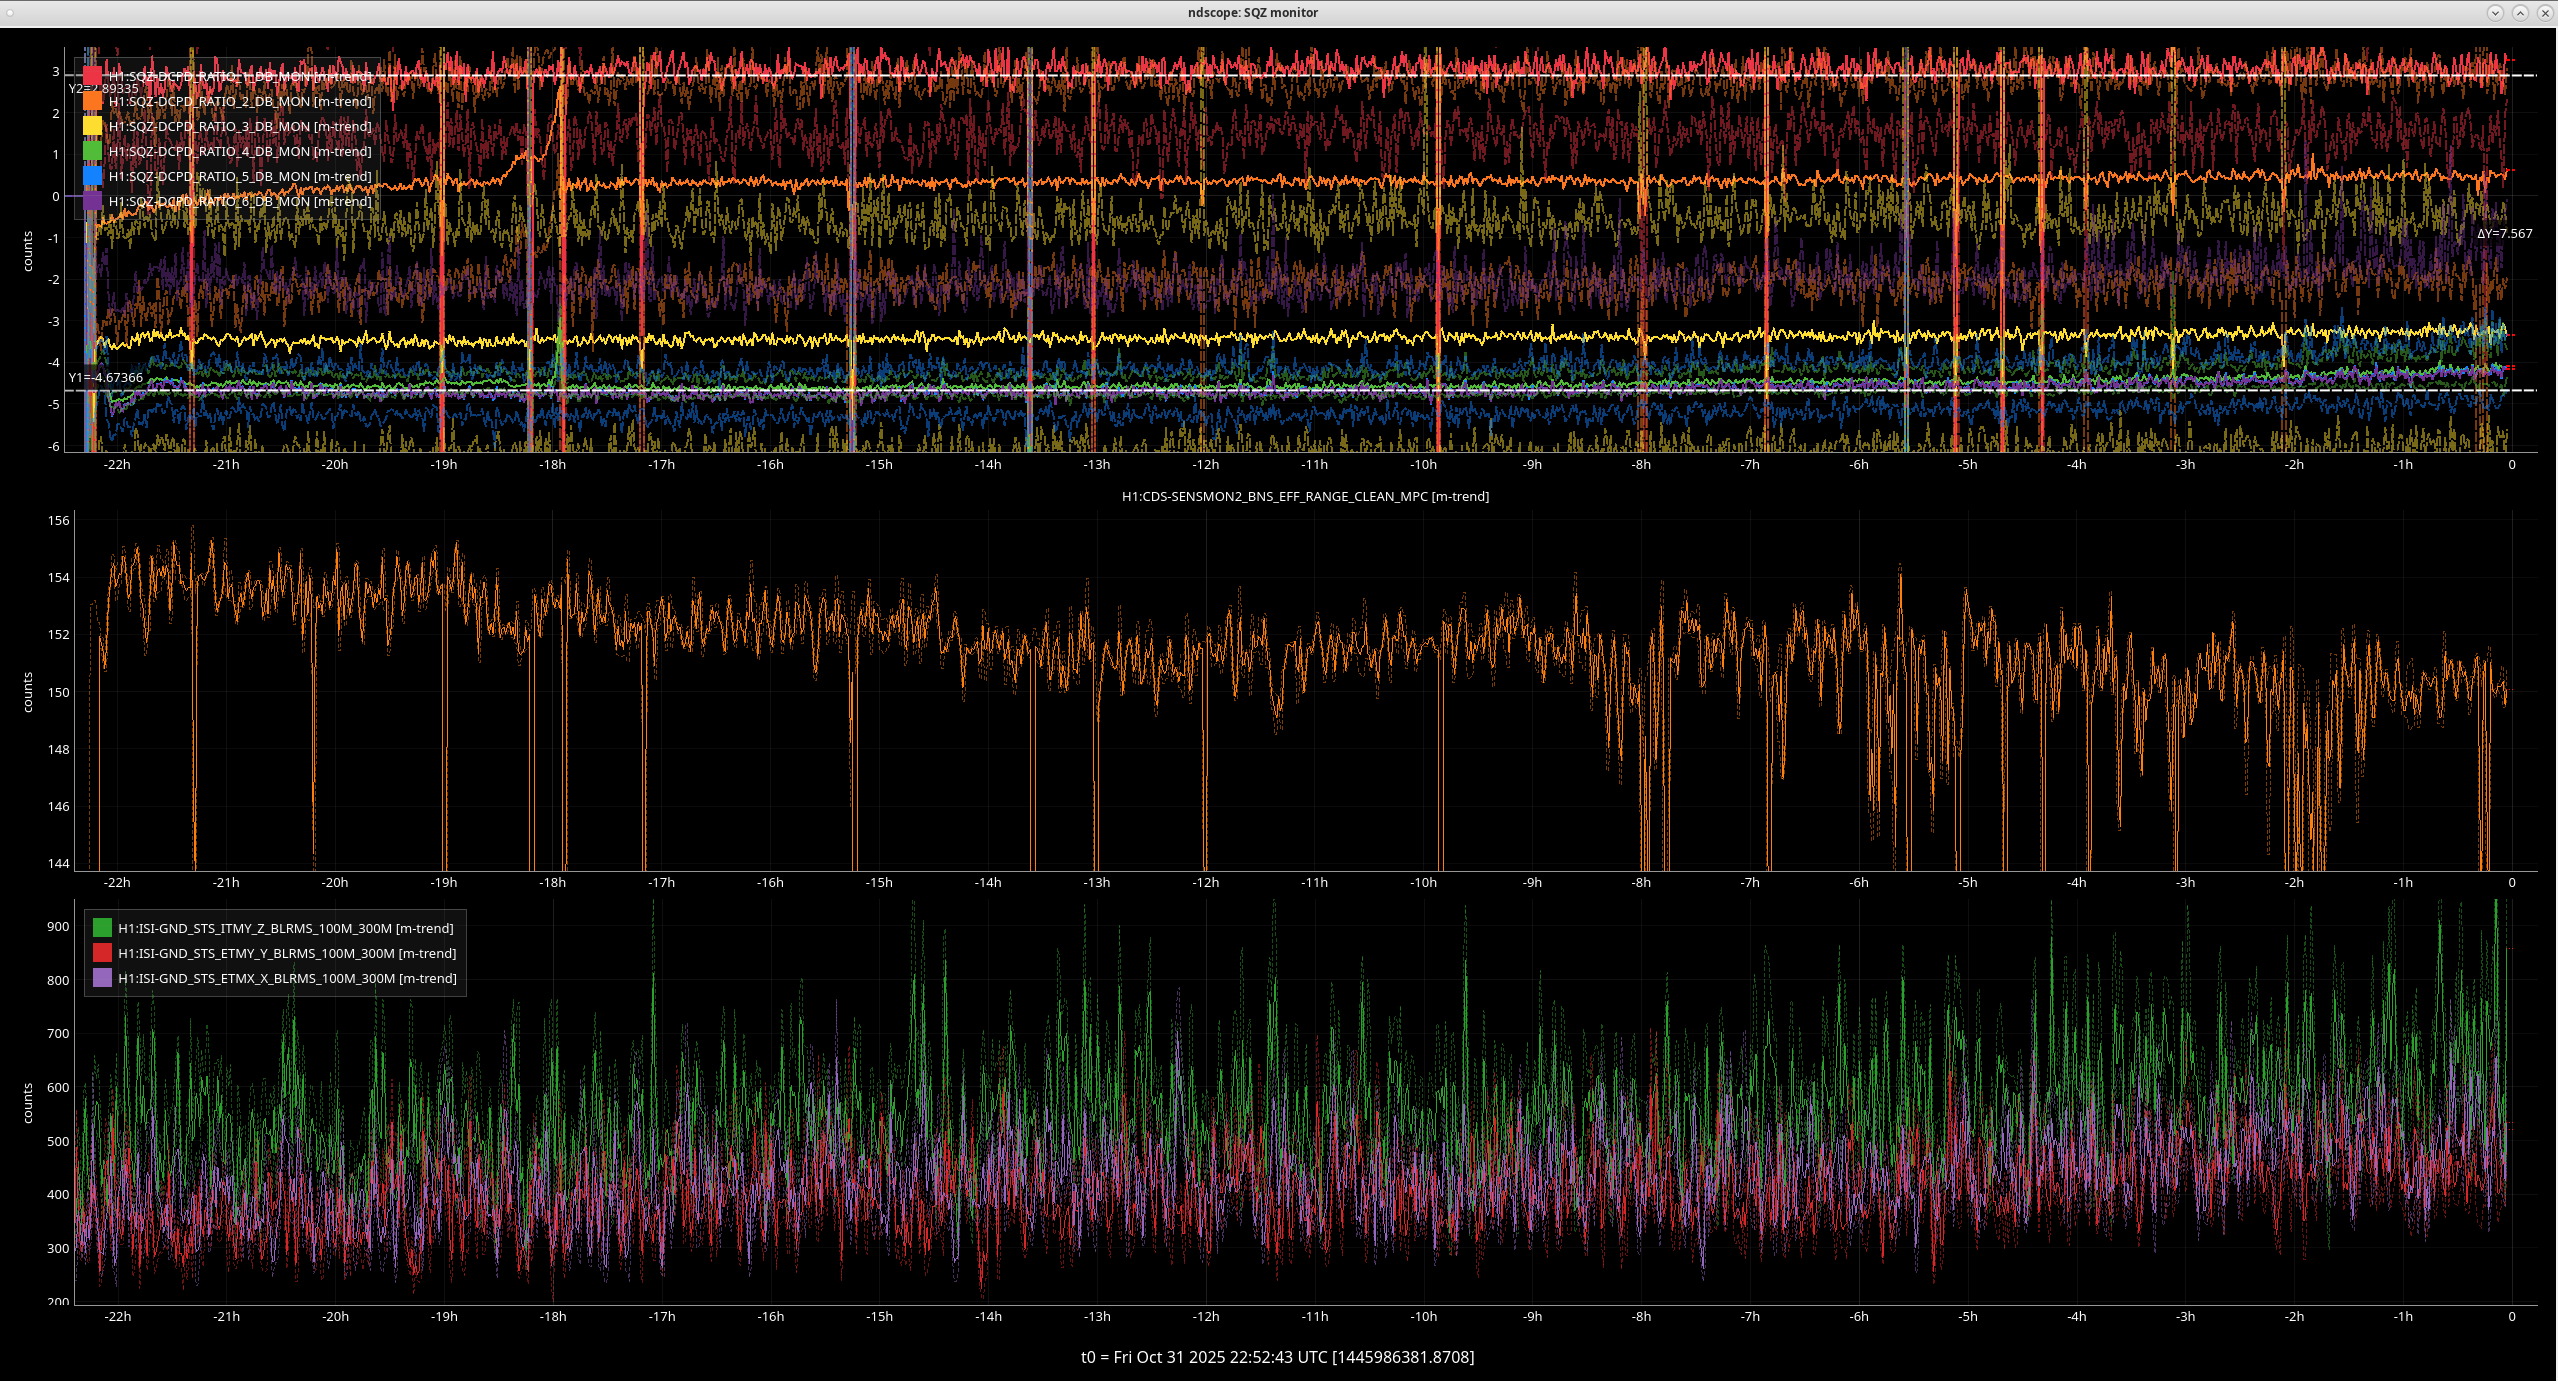Select H1:SQZ-DCPD_RATIO_3_DB_MON legend label
The width and height of the screenshot is (2558, 1381).
coord(240,126)
